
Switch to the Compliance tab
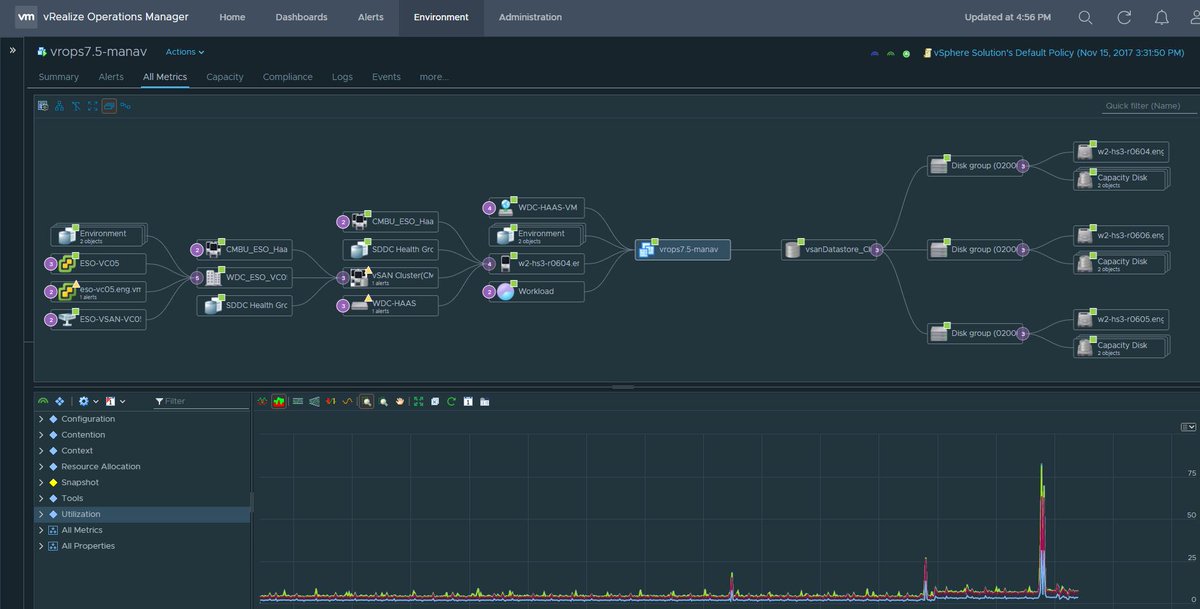tap(288, 77)
